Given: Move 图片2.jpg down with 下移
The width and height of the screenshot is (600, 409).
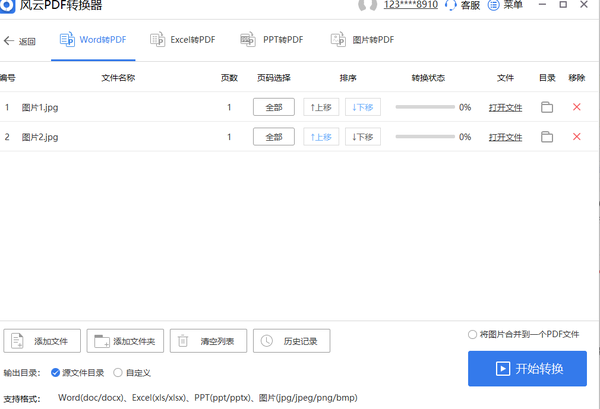Looking at the screenshot, I should (363, 137).
